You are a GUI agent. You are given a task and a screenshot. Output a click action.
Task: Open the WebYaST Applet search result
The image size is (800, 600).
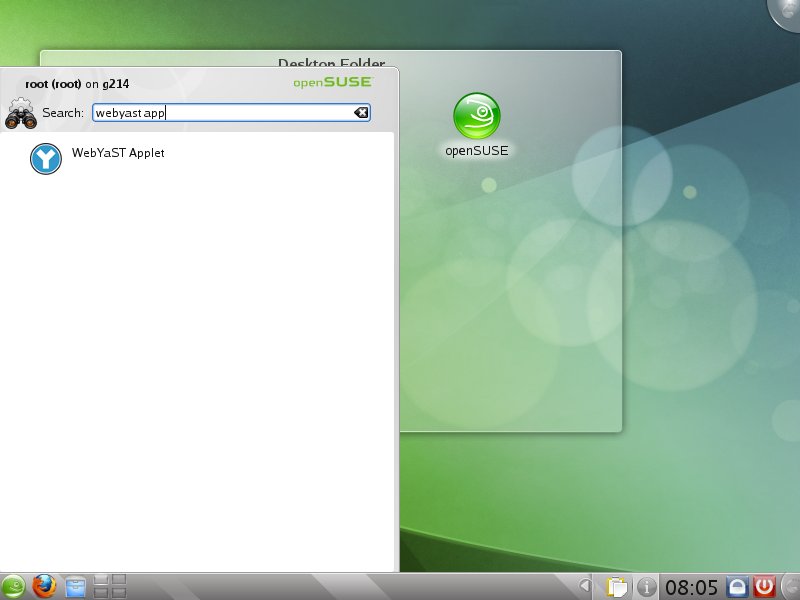point(117,154)
